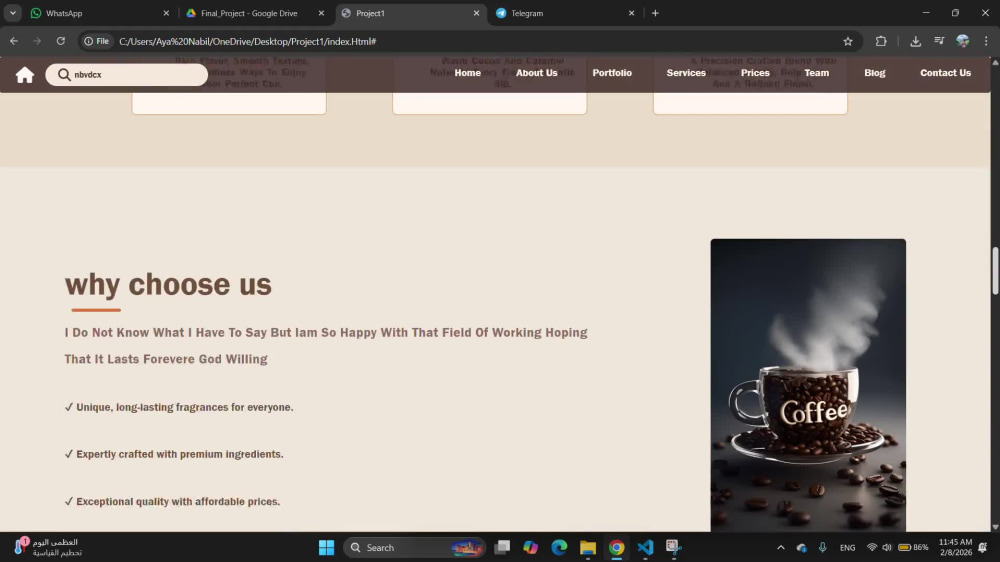Click the OneDrive cloud tray icon

pyautogui.click(x=802, y=547)
